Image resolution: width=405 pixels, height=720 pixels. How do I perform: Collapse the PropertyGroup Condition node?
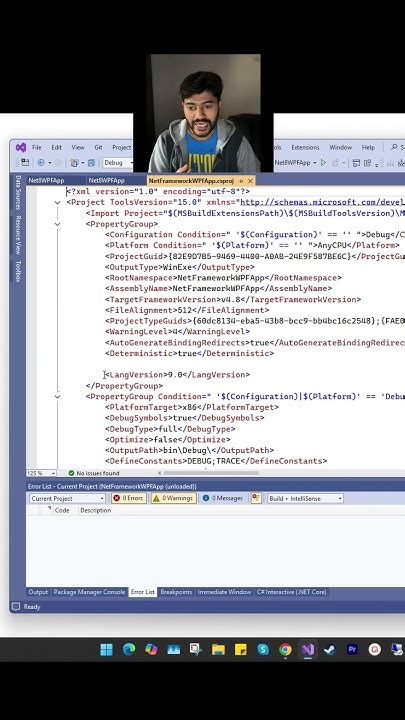pyautogui.click(x=57, y=396)
